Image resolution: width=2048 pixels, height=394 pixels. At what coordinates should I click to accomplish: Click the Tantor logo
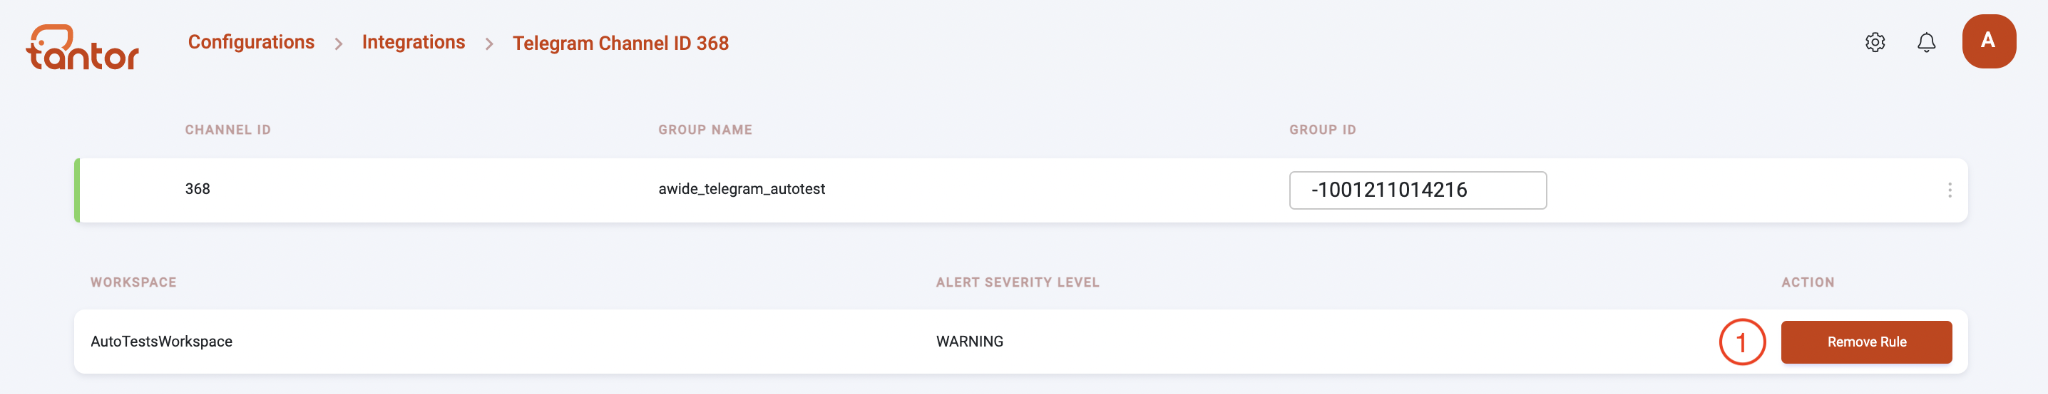tap(82, 47)
